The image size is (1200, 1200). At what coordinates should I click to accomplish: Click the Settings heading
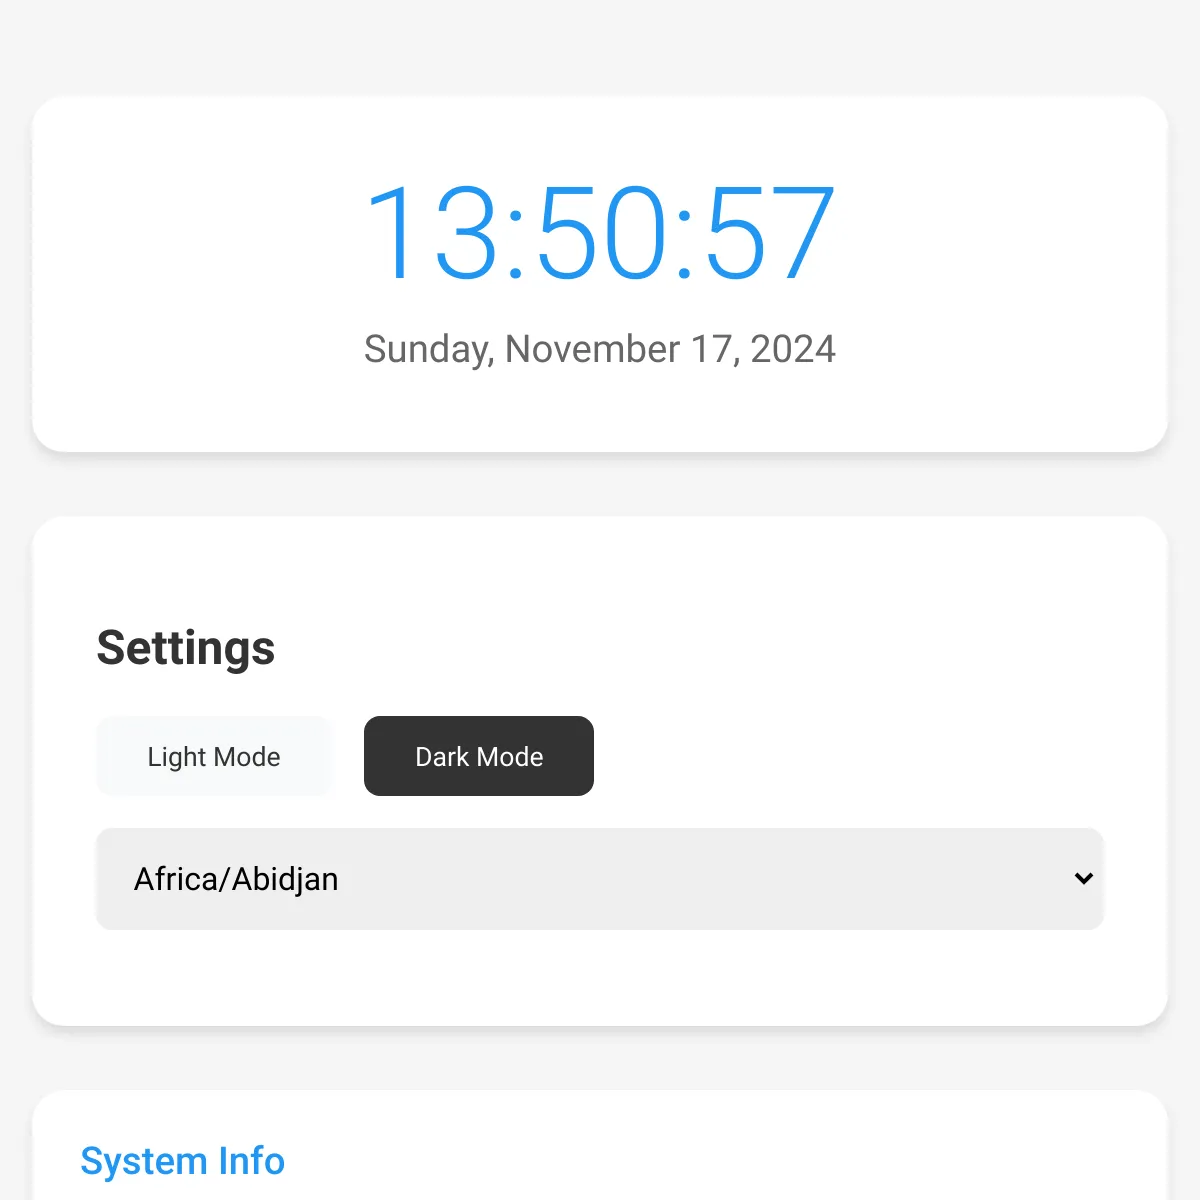[186, 648]
